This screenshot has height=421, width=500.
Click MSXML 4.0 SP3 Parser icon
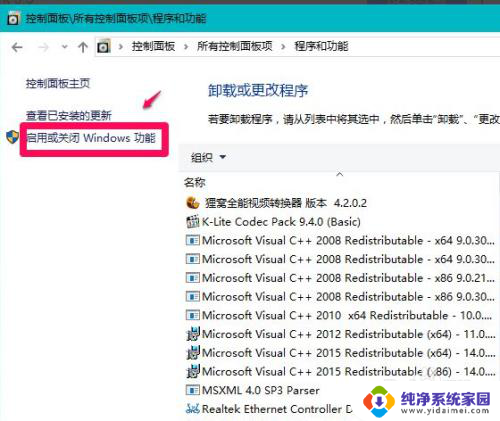coord(193,390)
